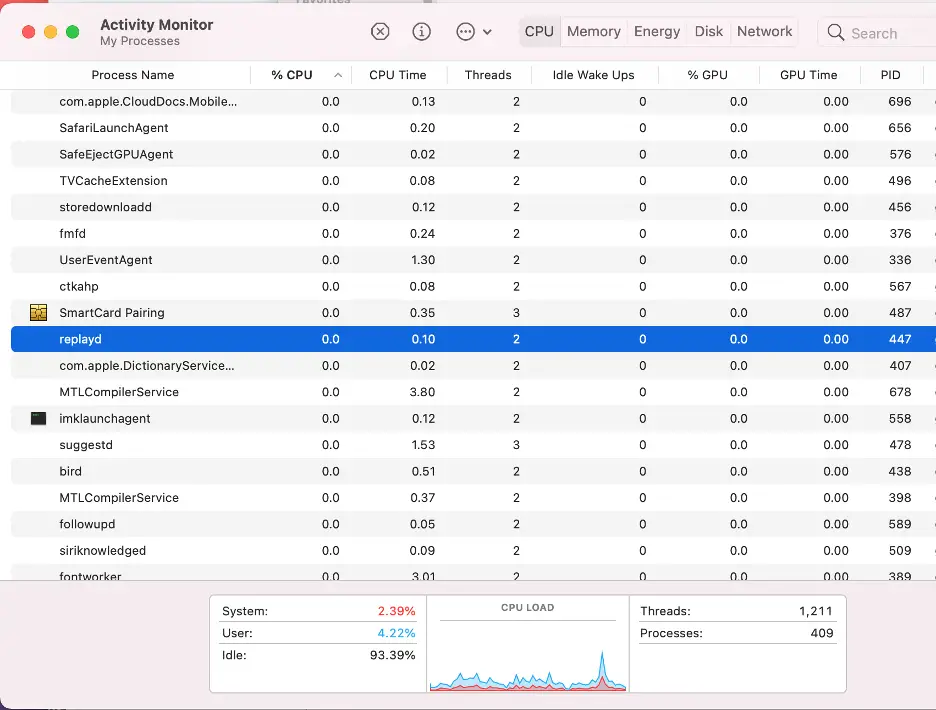Click the User 4.22% value
936x710 pixels.
pyautogui.click(x=396, y=633)
